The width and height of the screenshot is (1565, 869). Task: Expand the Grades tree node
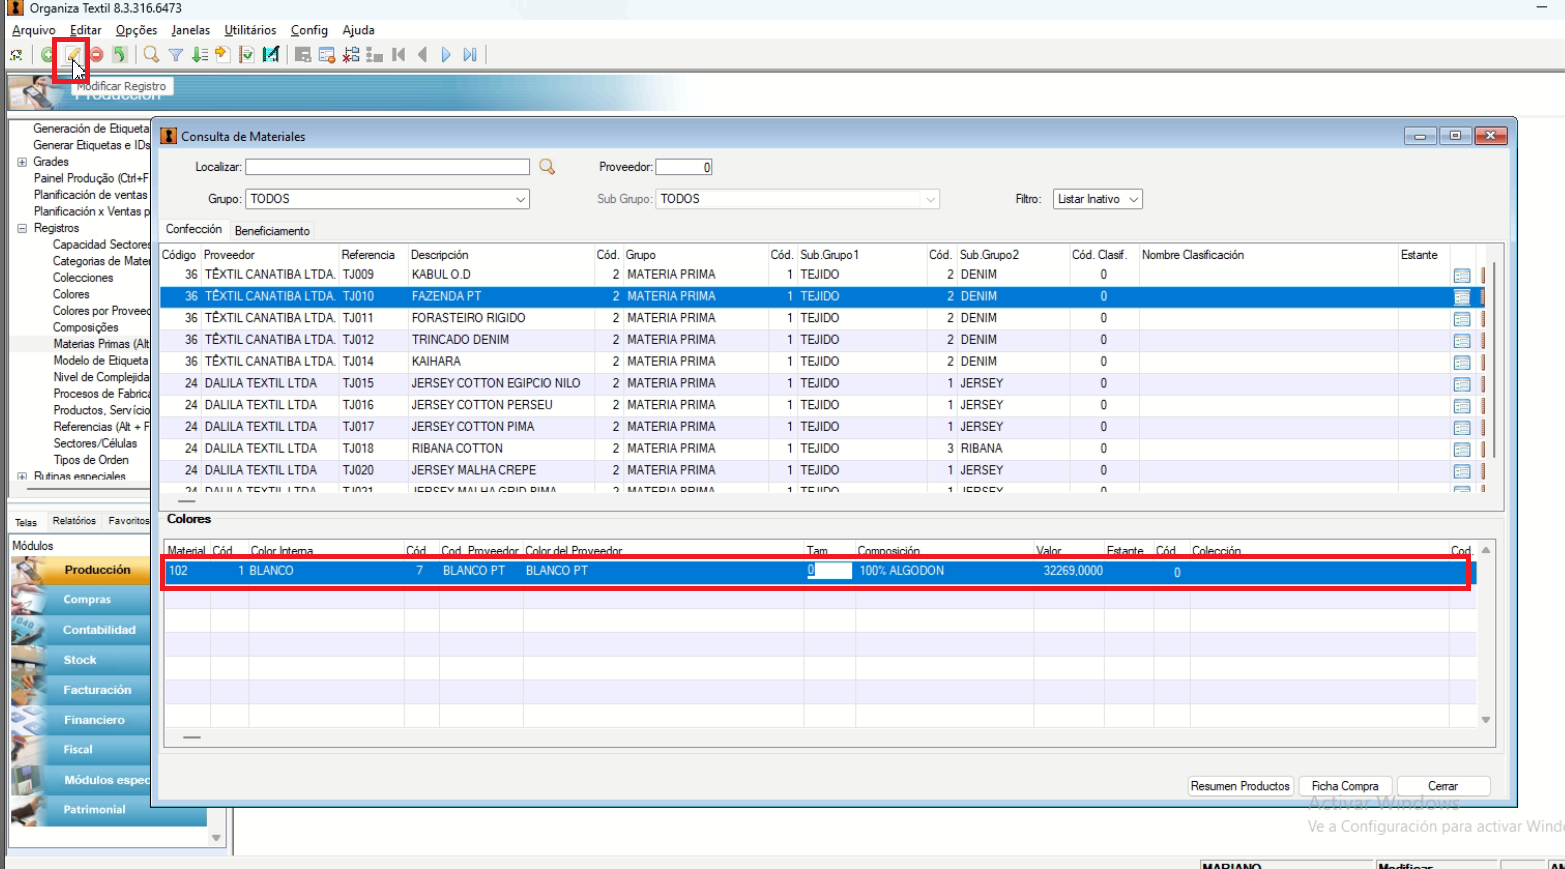tap(22, 162)
